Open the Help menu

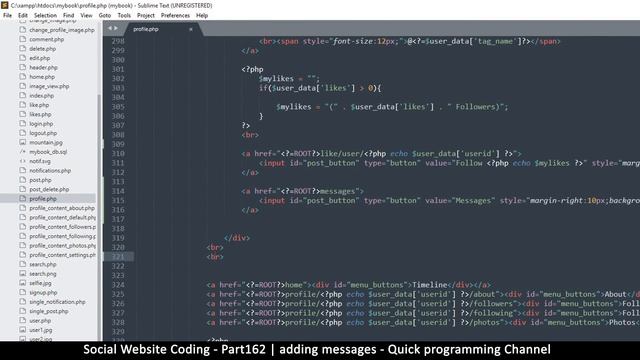click(x=202, y=16)
